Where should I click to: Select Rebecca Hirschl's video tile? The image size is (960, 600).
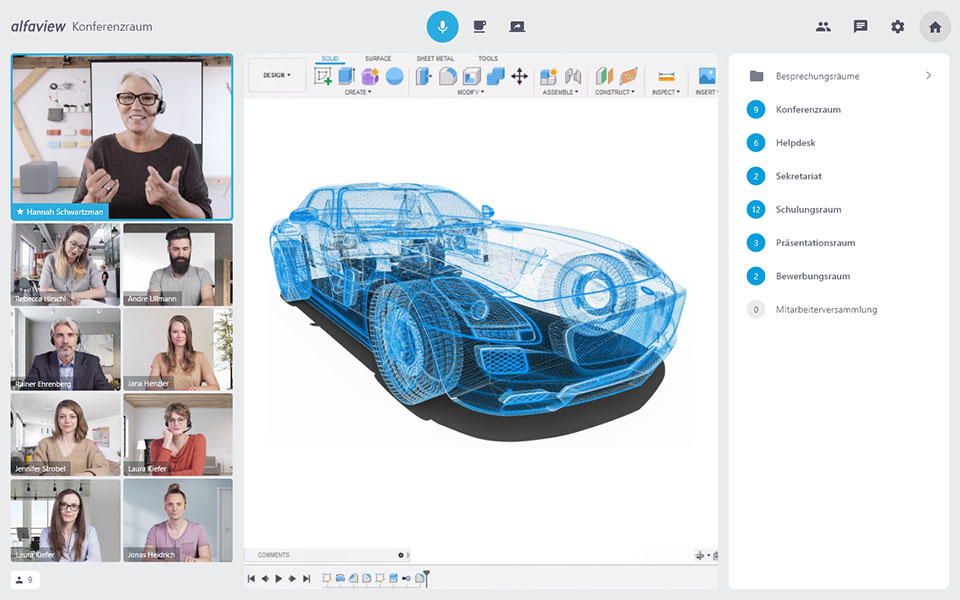tap(66, 264)
